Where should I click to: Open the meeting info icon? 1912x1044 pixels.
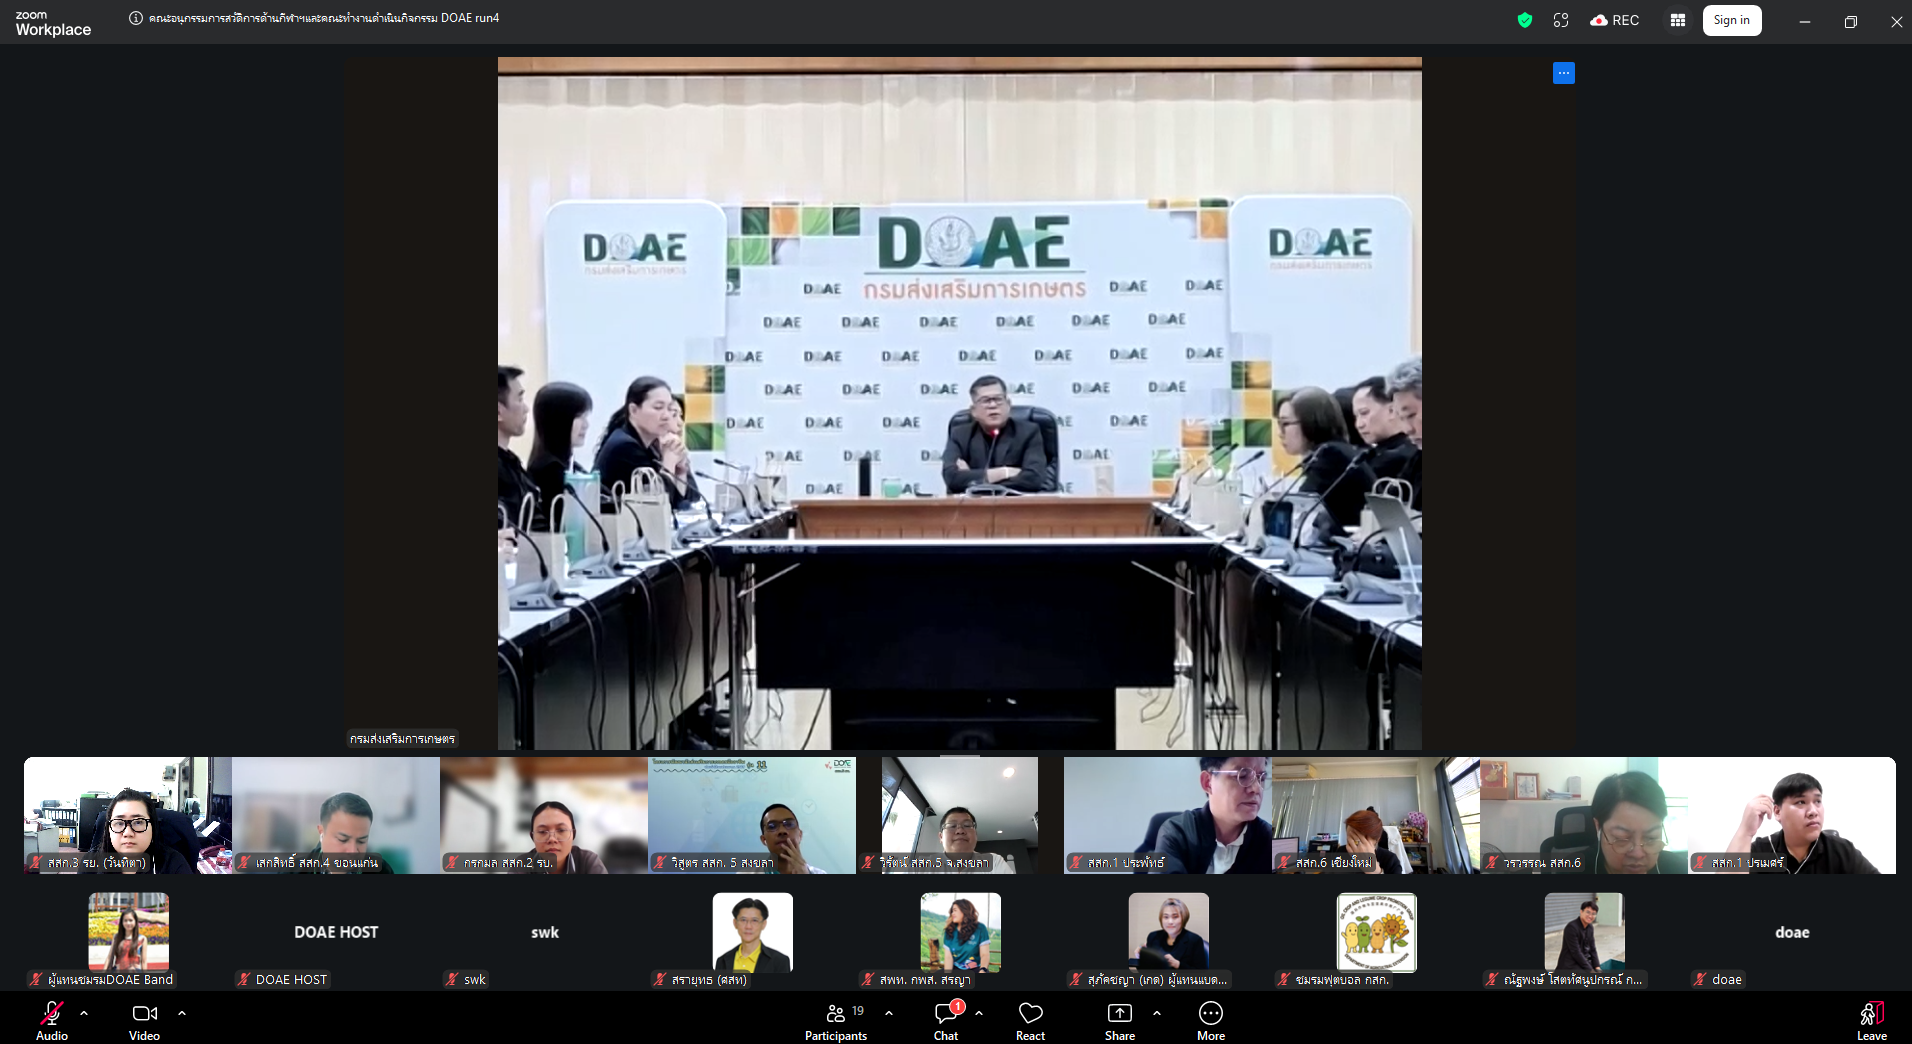136,18
